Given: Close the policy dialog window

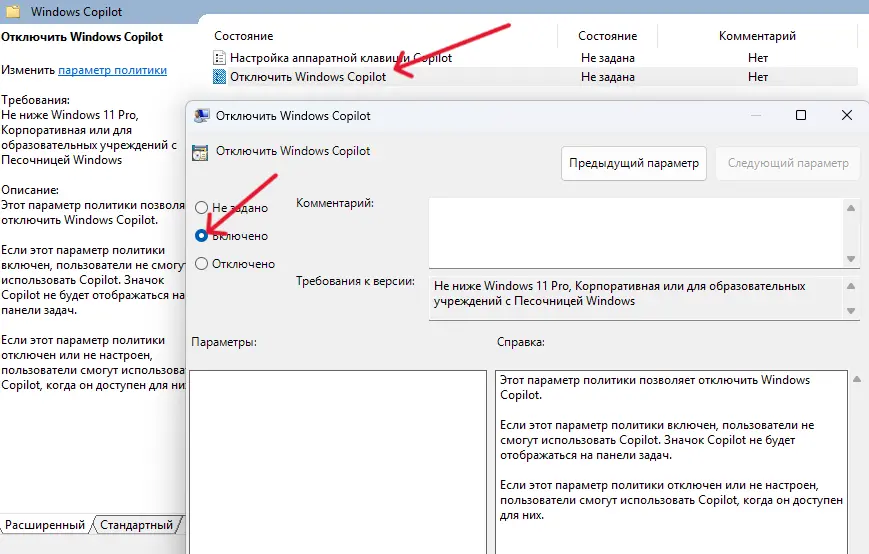Looking at the screenshot, I should (x=847, y=115).
